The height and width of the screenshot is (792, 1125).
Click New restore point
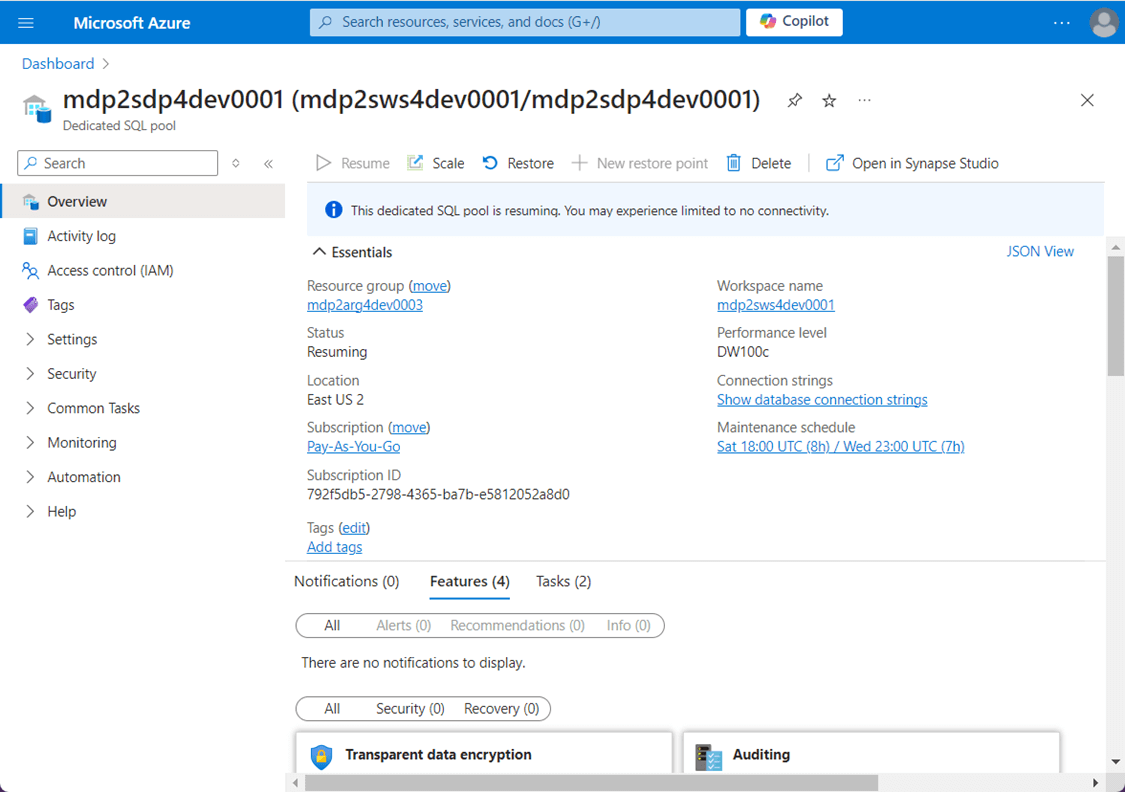point(639,163)
